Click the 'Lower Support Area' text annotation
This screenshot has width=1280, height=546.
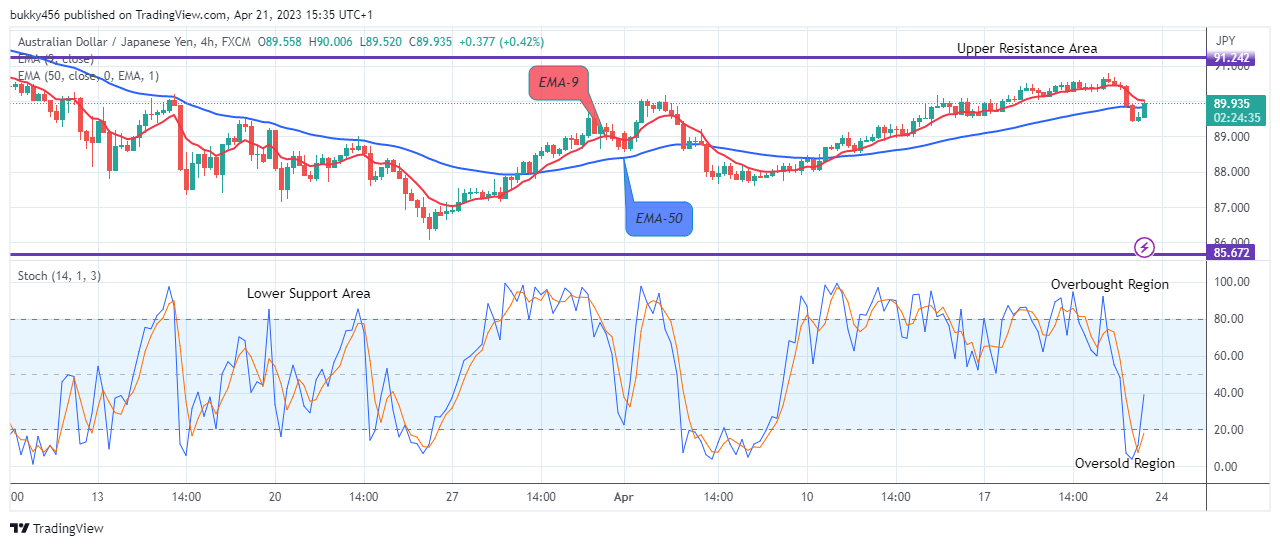pos(309,293)
